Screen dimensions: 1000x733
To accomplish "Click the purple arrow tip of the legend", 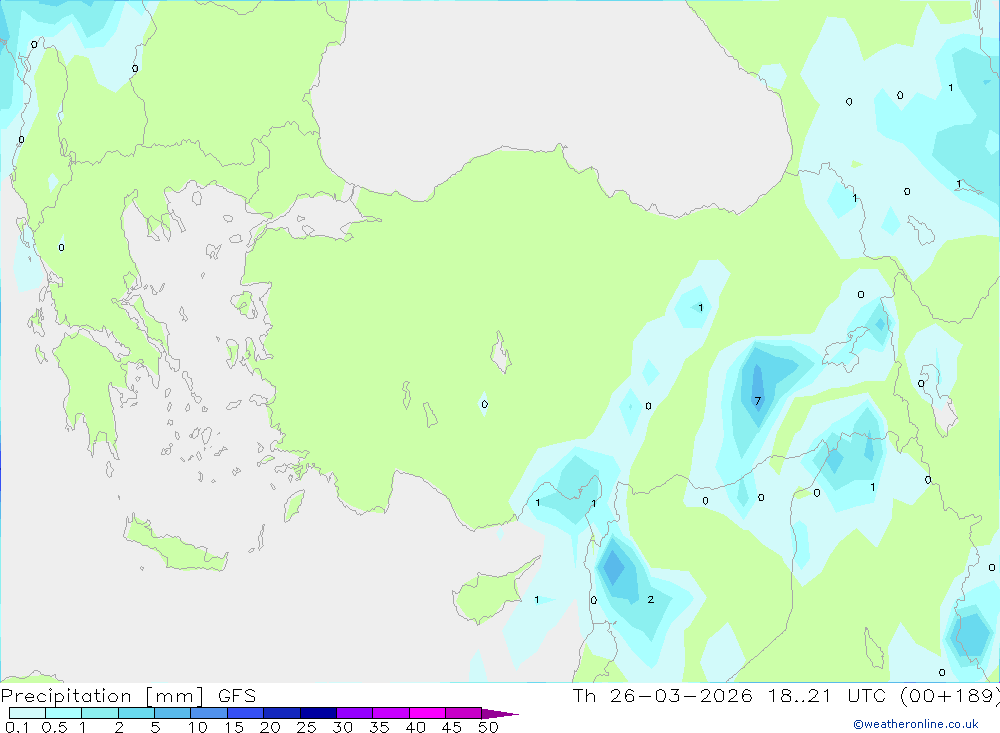I will coord(499,713).
